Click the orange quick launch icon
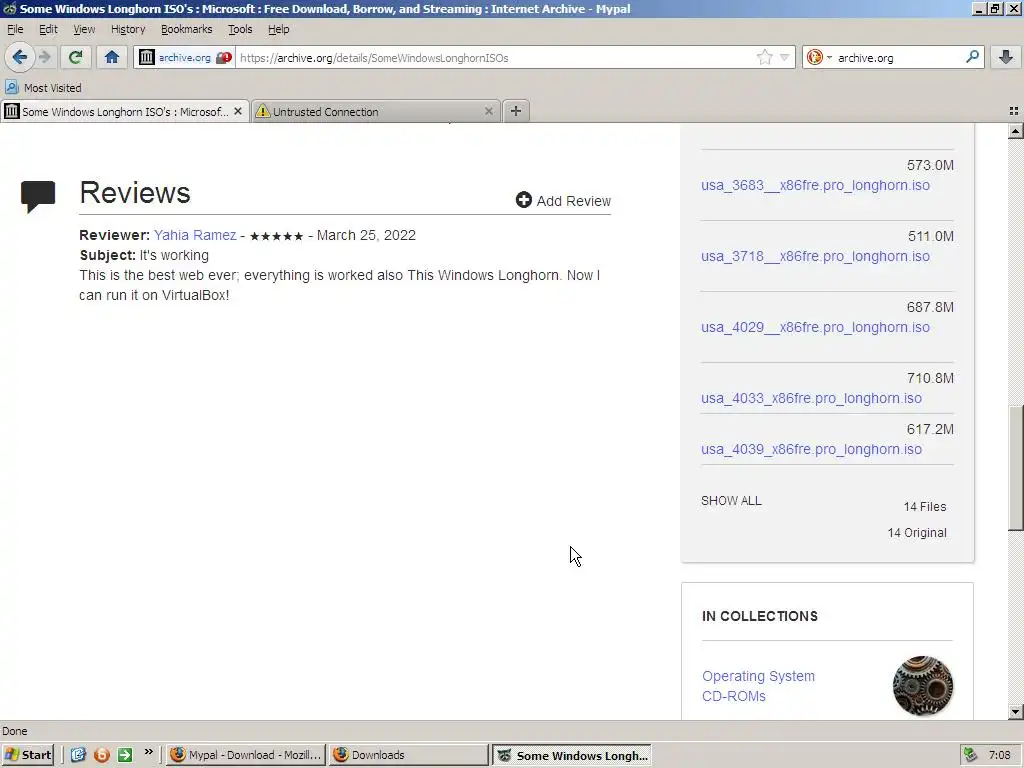Image resolution: width=1024 pixels, height=768 pixels. coord(101,755)
